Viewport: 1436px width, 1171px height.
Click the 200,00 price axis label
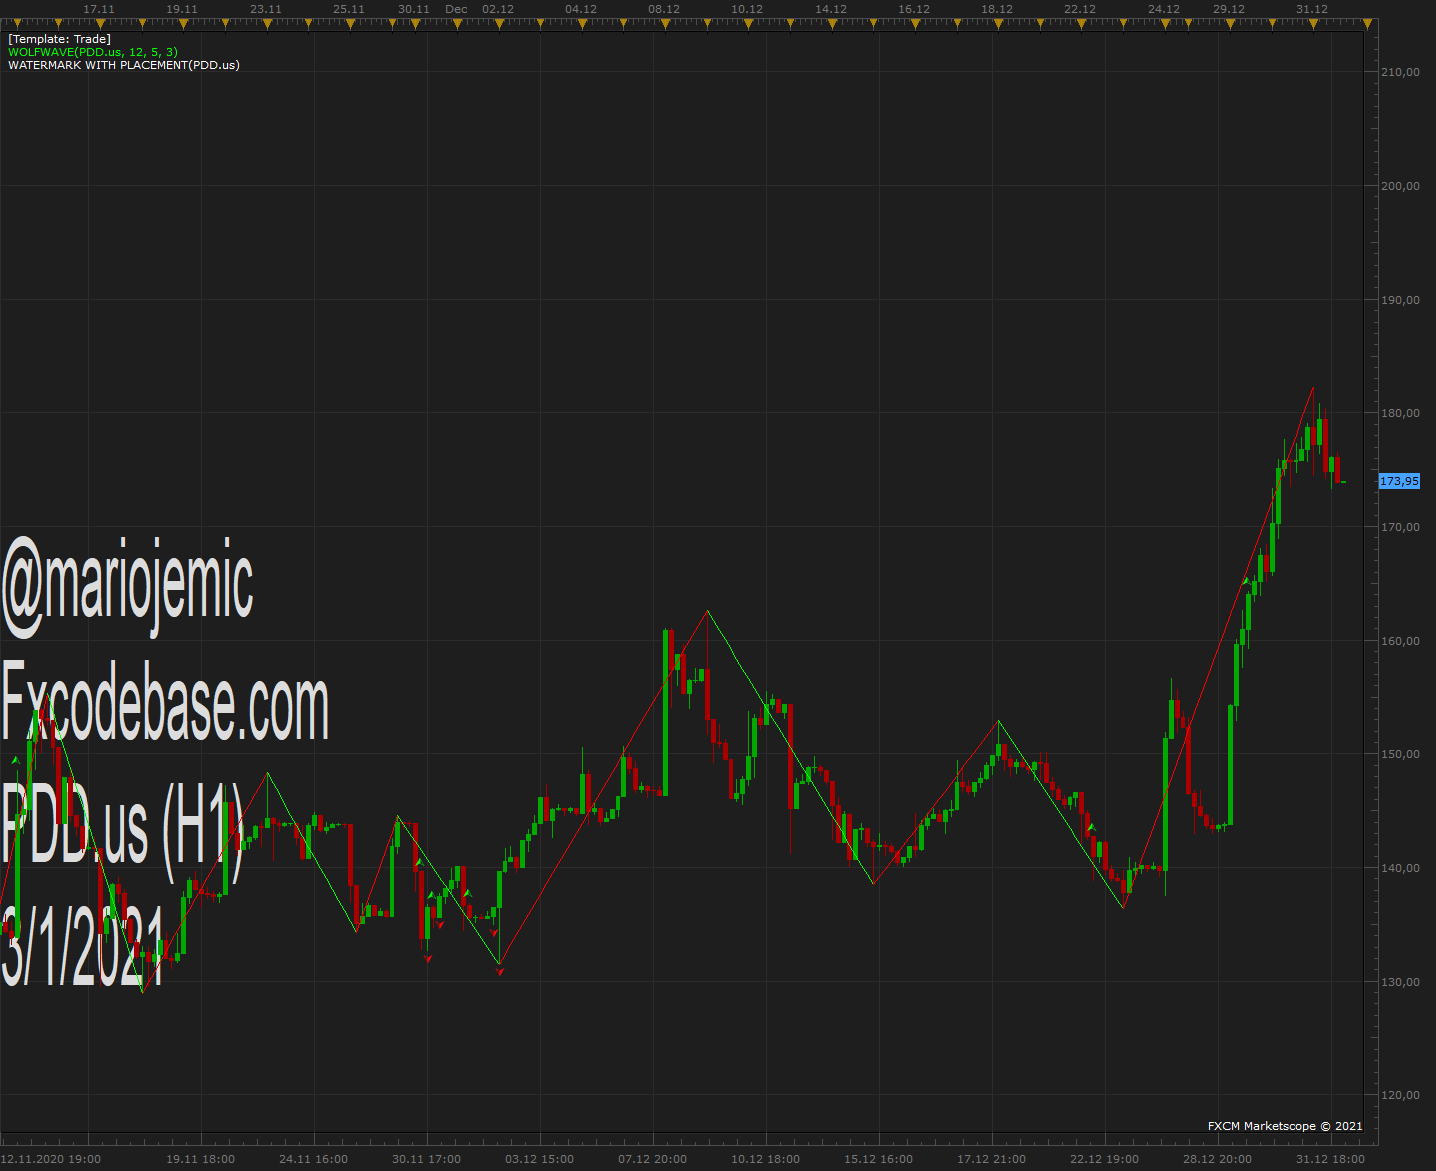pos(1400,186)
